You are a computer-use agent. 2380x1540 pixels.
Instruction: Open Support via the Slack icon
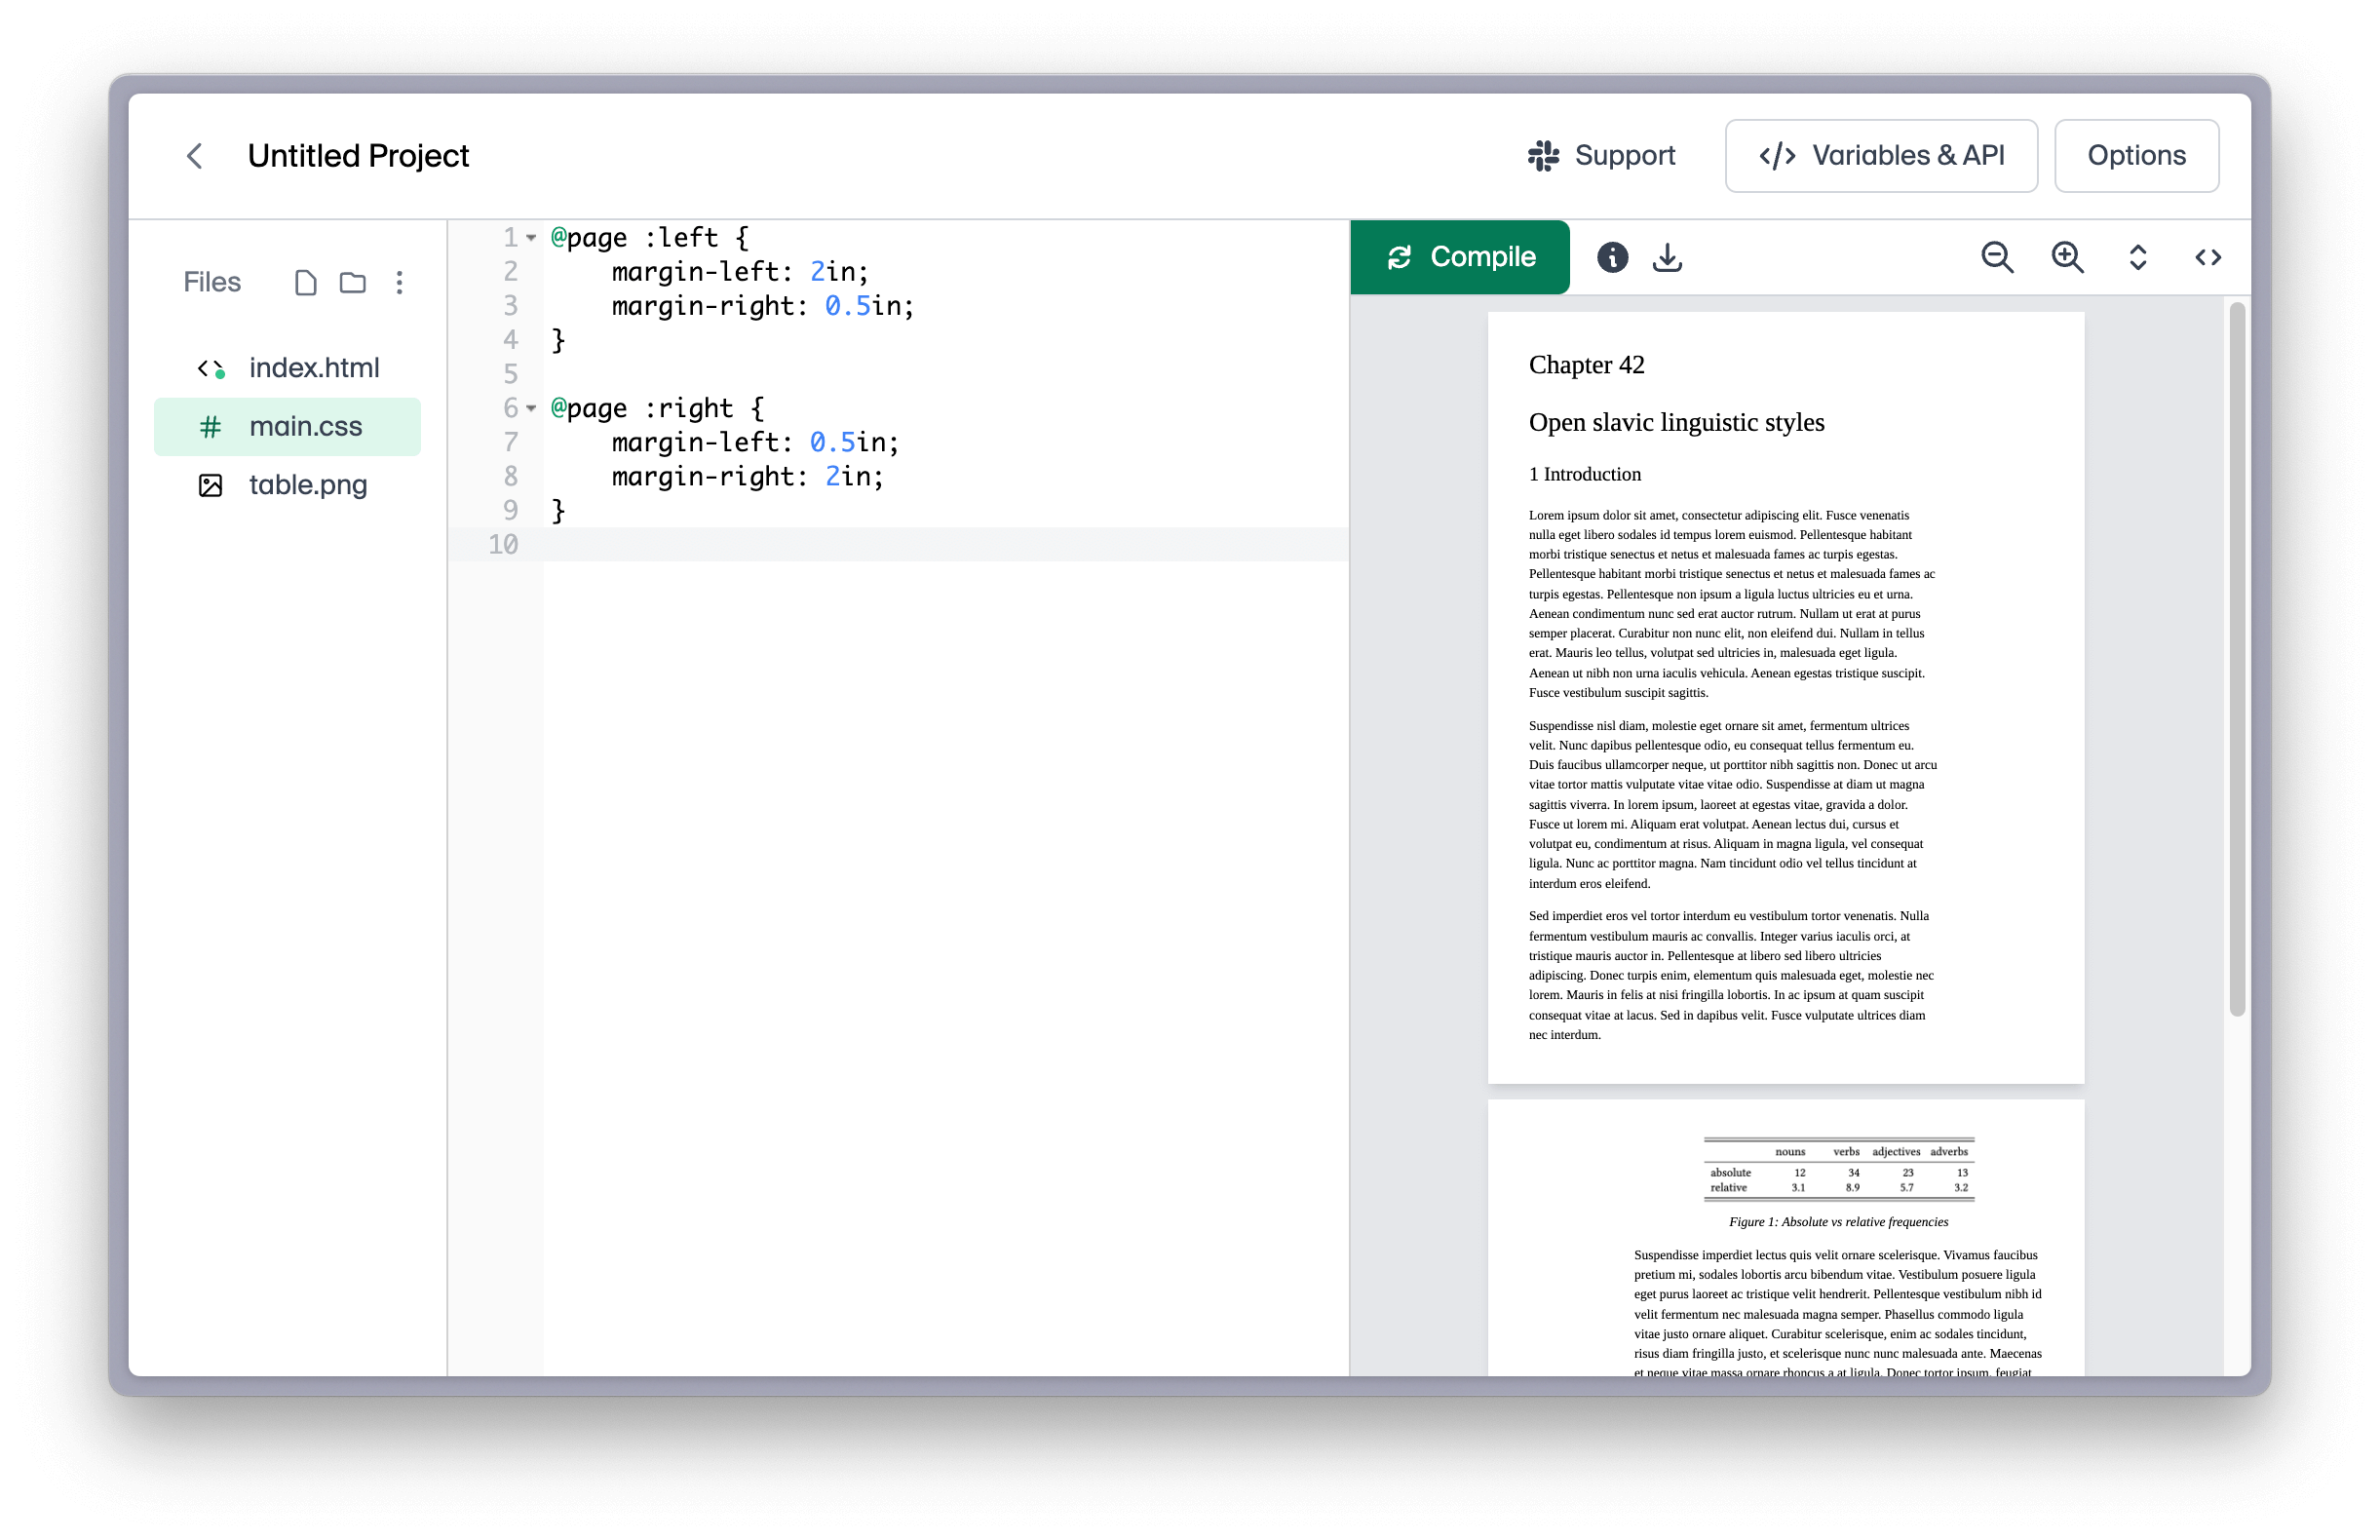(1601, 156)
